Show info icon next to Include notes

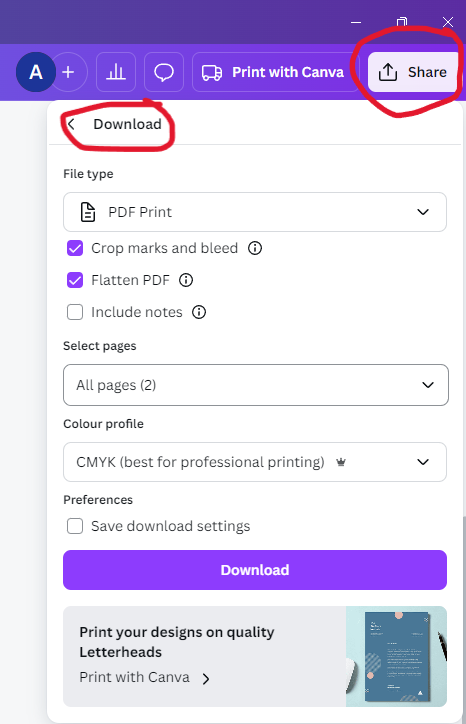[x=199, y=312]
